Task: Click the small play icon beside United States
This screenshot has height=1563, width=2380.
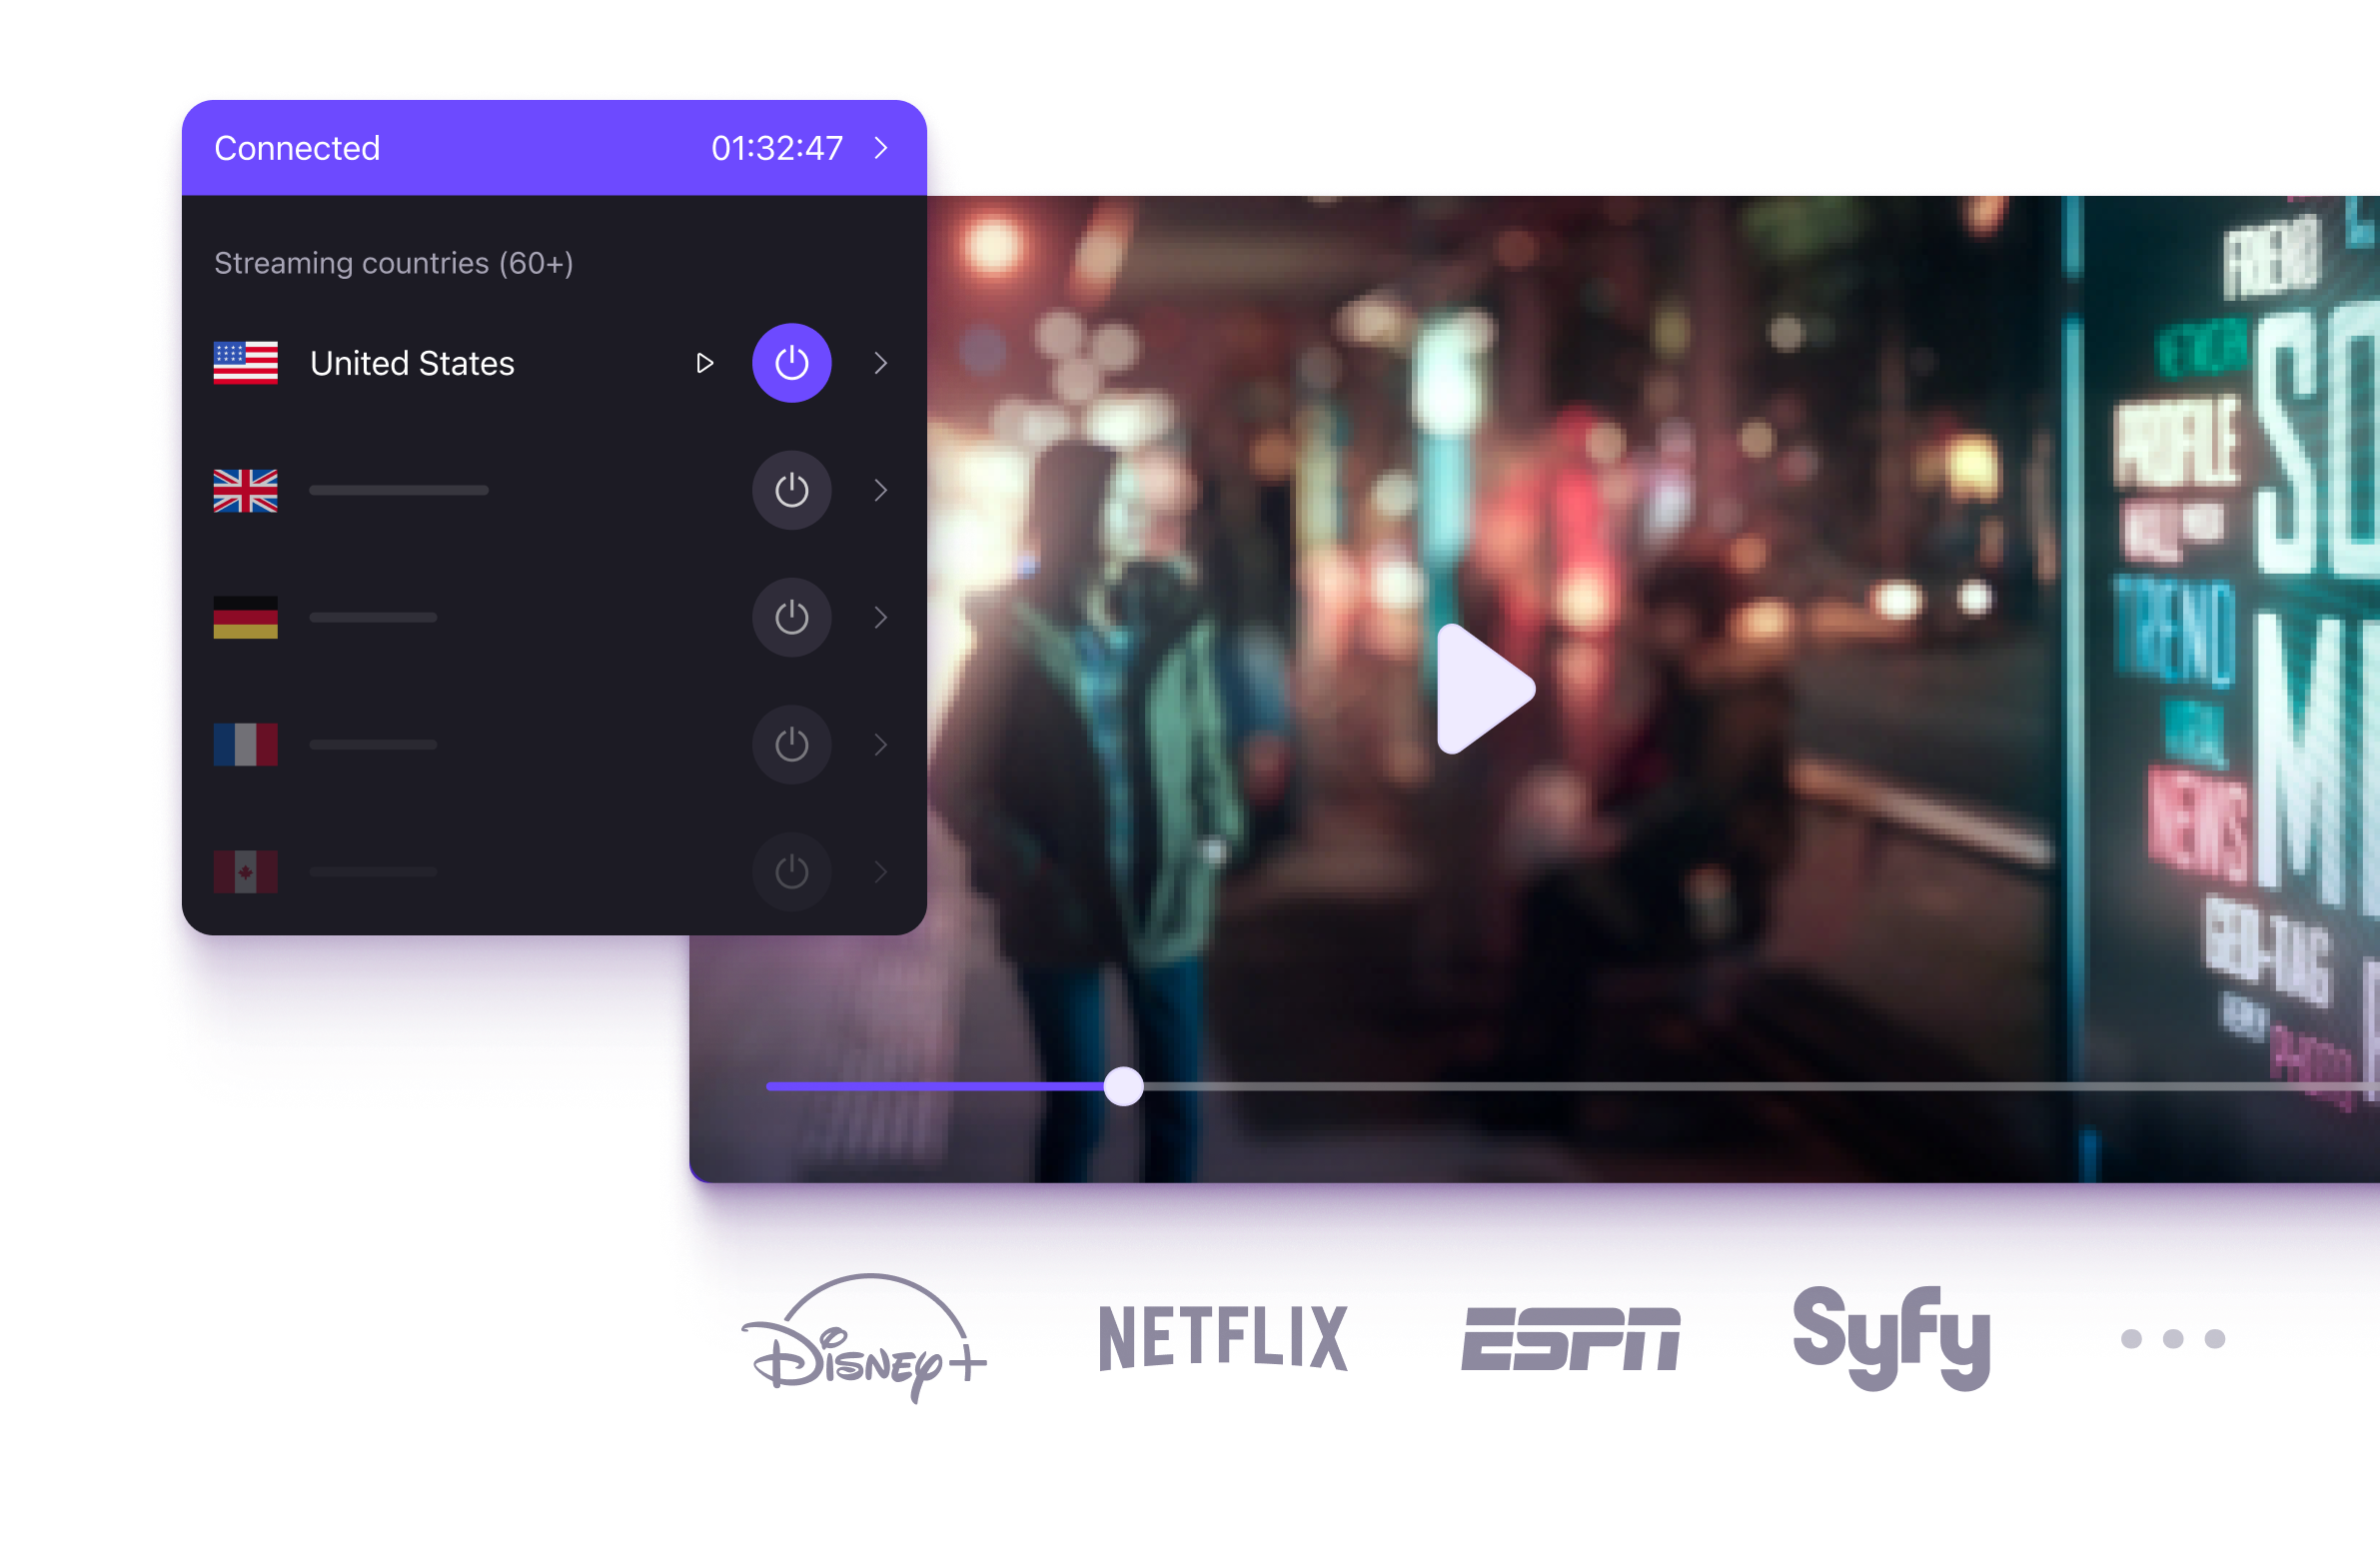Action: [704, 363]
